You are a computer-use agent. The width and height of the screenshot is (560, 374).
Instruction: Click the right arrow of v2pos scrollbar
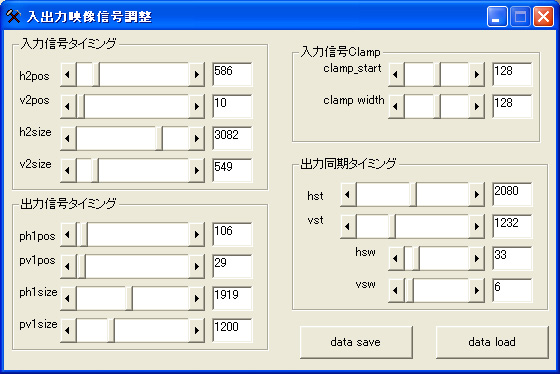click(197, 106)
